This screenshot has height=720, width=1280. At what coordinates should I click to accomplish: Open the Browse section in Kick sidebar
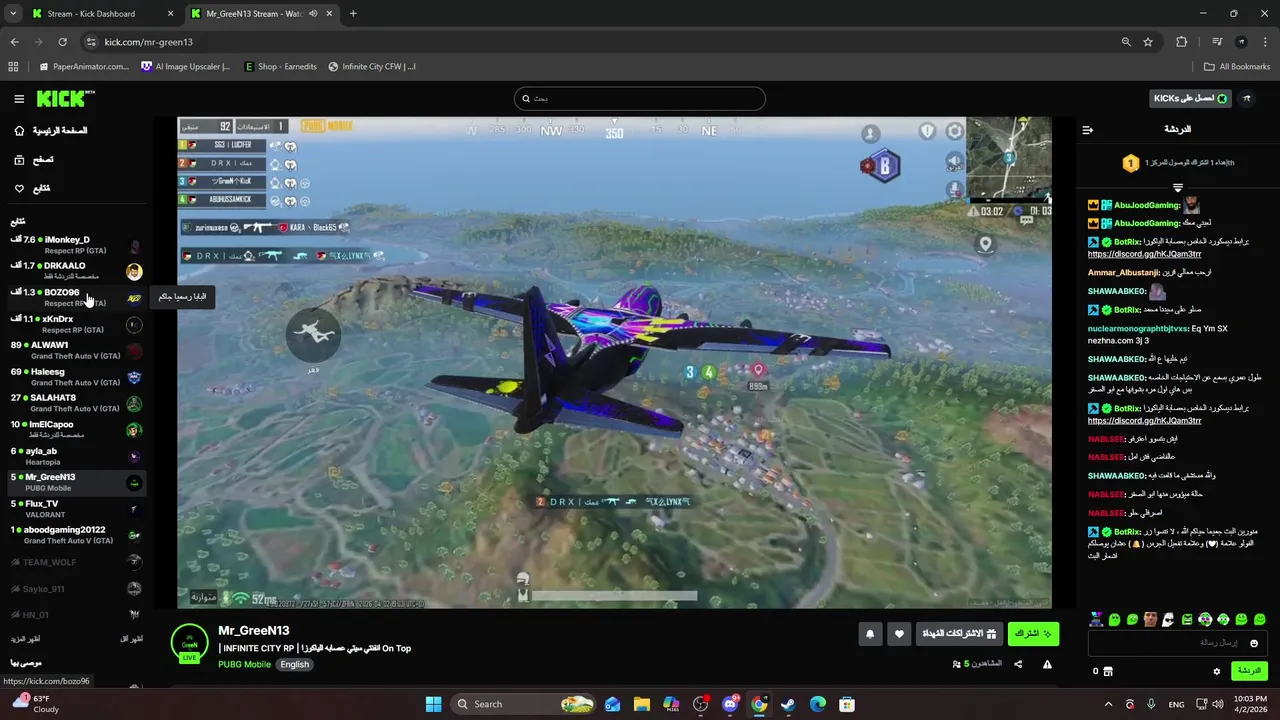tap(34, 160)
